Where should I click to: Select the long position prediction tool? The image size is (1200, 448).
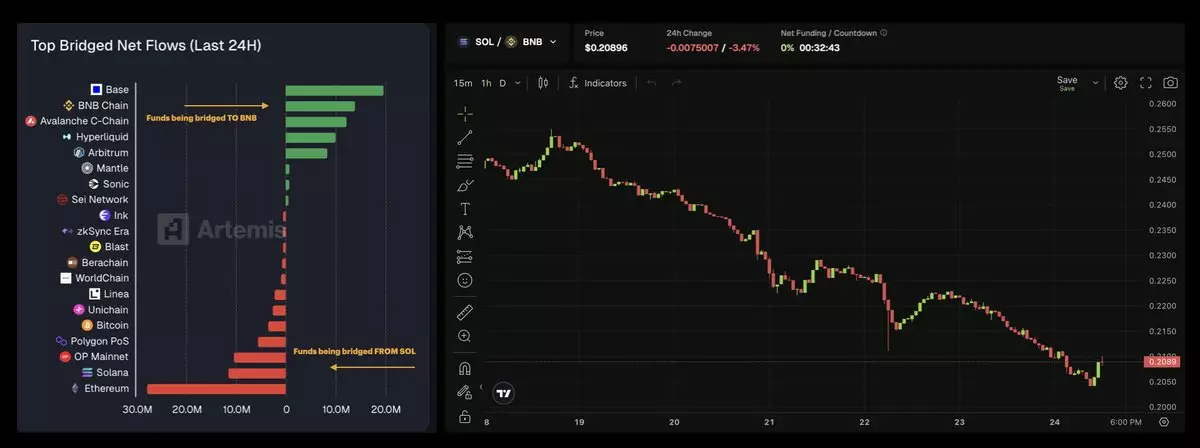pos(465,256)
